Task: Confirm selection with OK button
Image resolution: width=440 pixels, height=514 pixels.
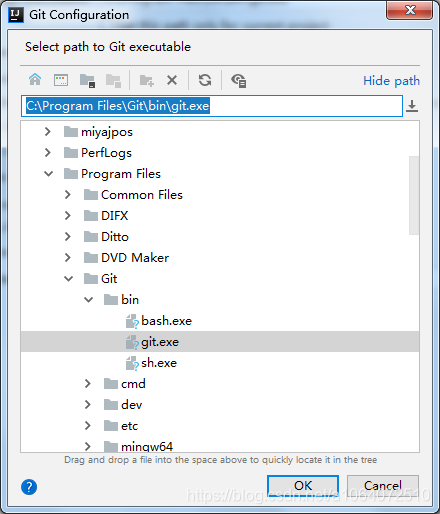Action: [x=303, y=486]
